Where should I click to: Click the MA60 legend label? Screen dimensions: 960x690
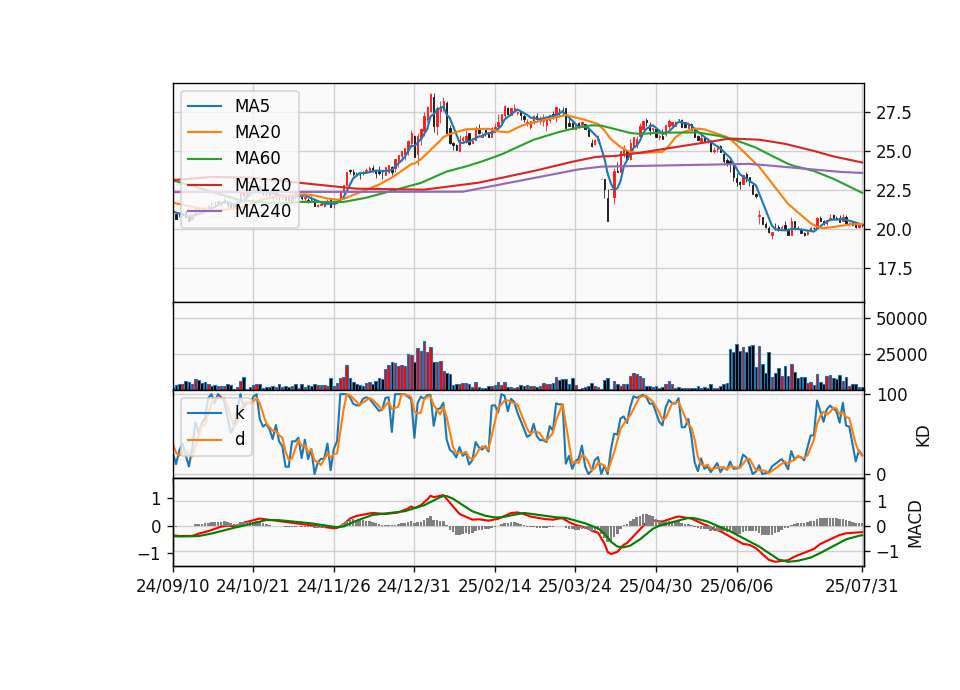[258, 159]
